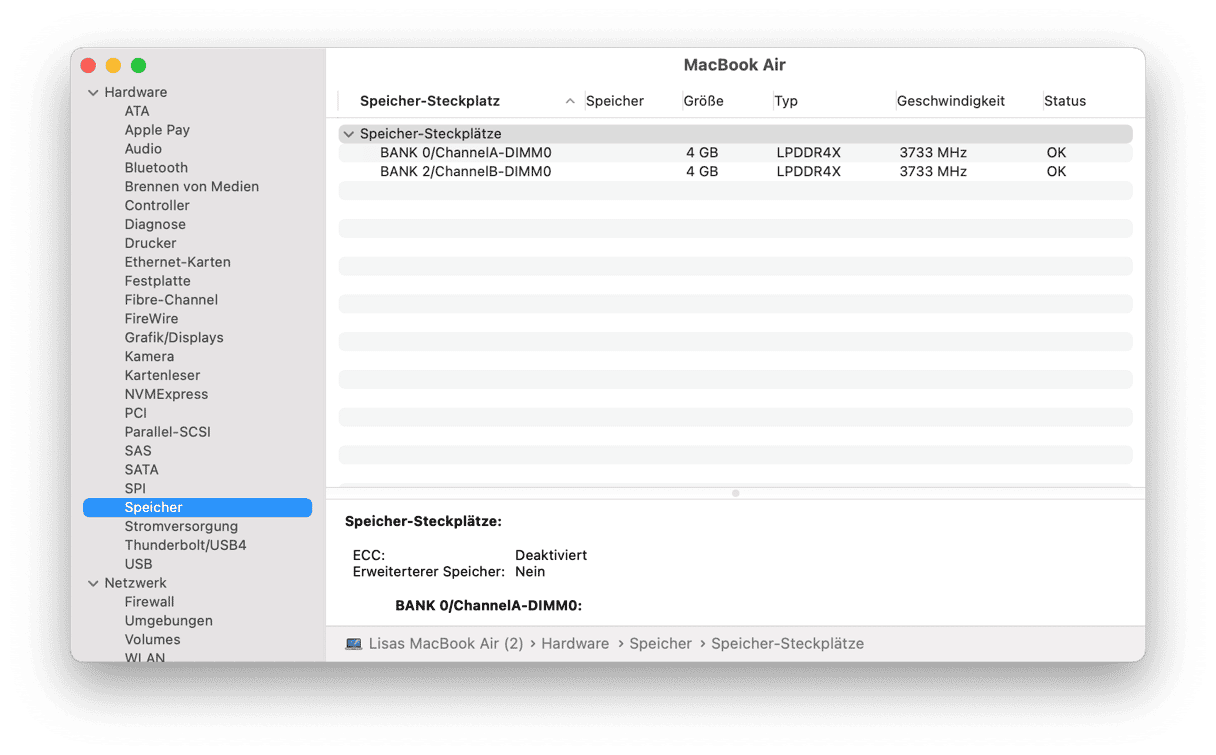Click the green zoom window button
Viewport: 1216px width, 755px height.
[138, 66]
